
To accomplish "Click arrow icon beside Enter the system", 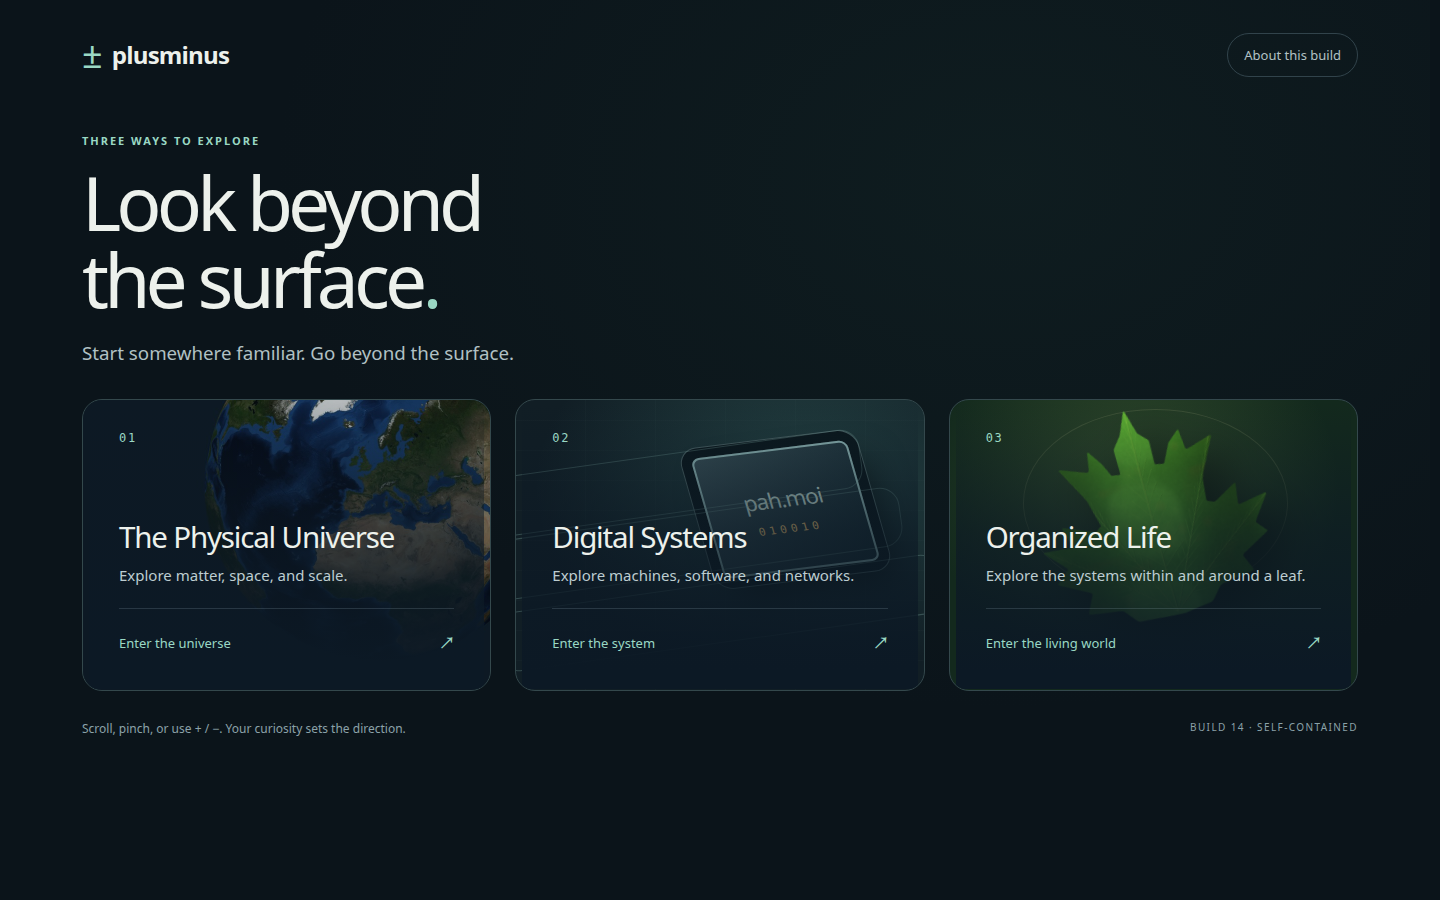I will pos(880,642).
